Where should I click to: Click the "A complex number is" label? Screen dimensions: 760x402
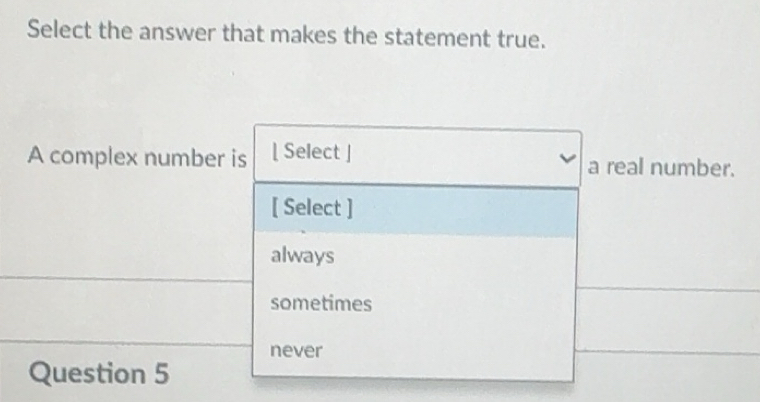[x=137, y=157]
